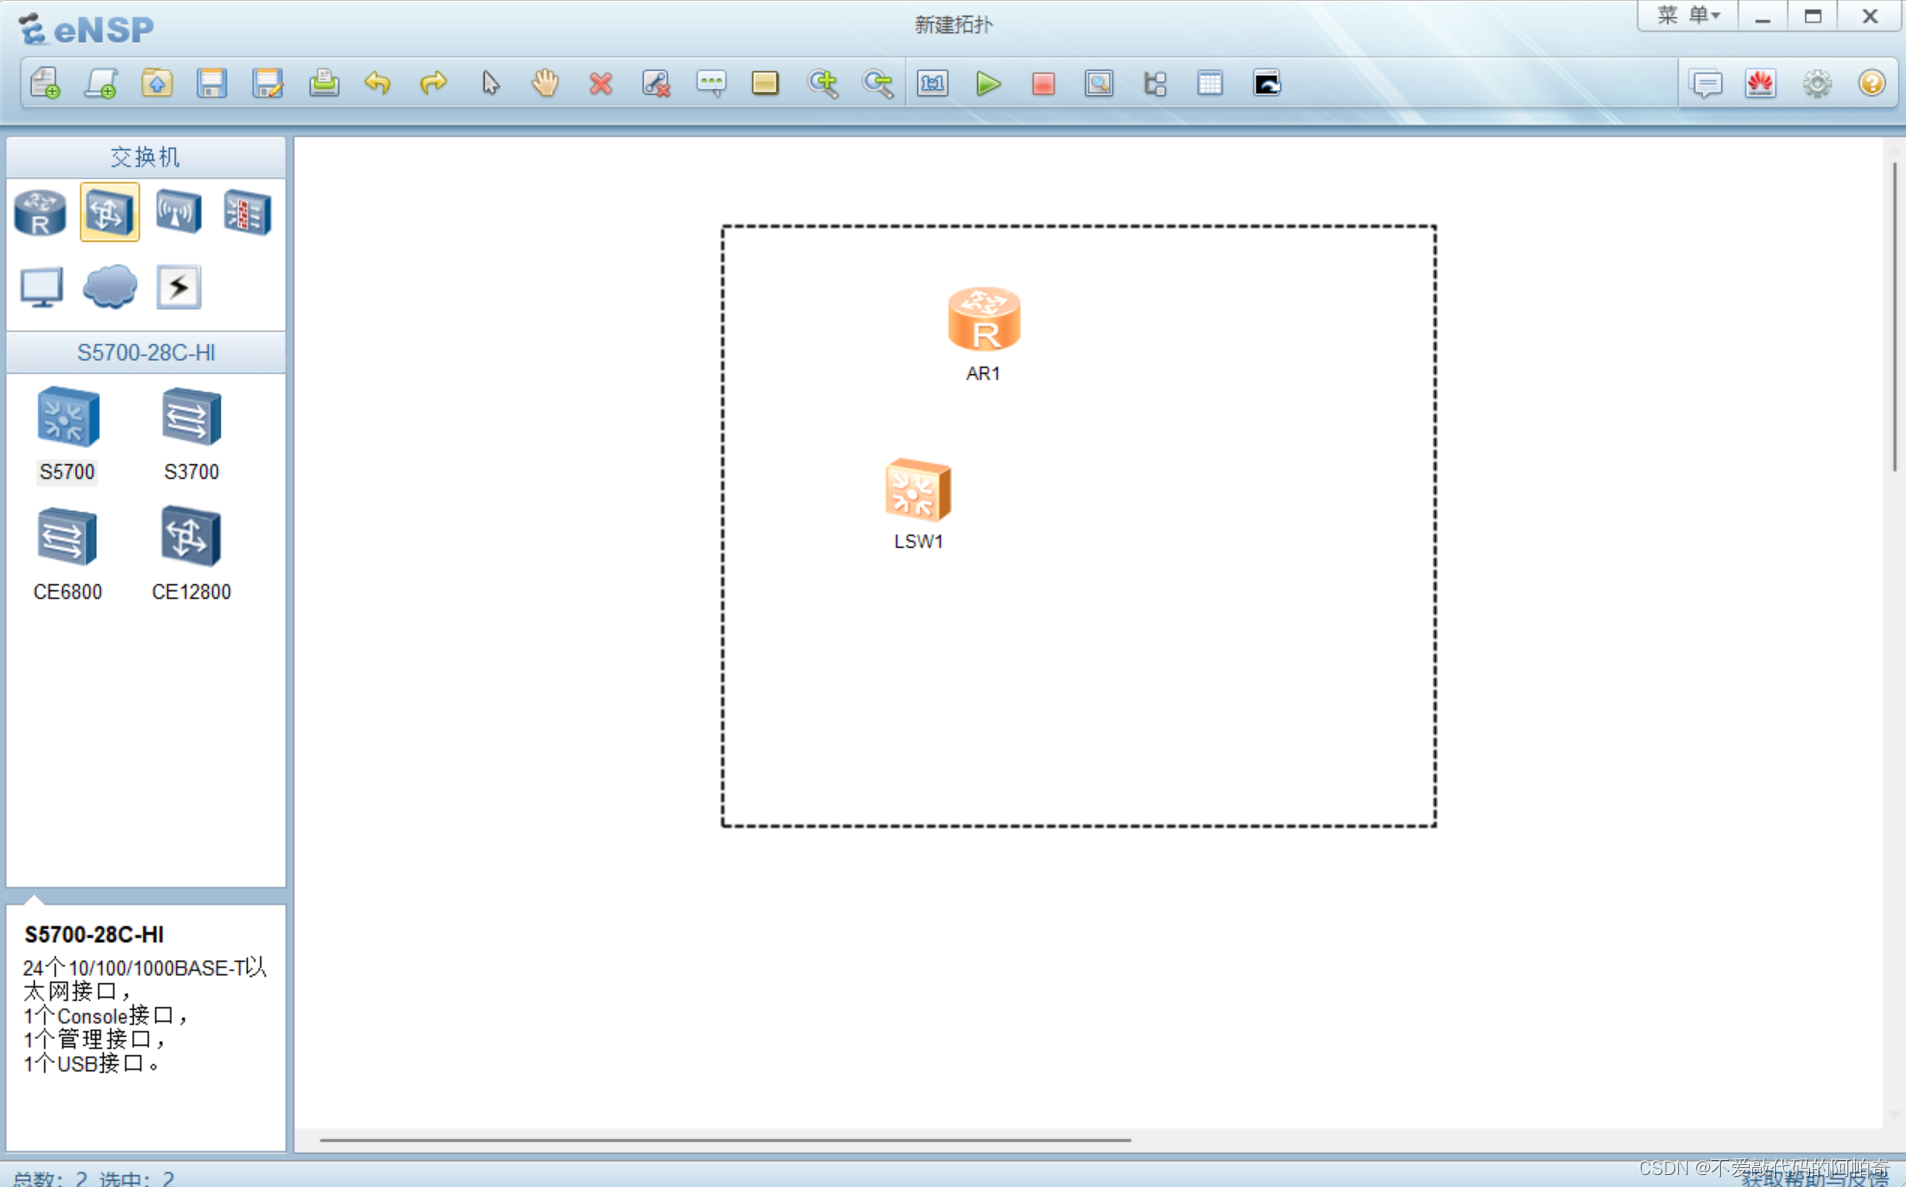Click the horizontal canvas scrollbar
The height and width of the screenshot is (1187, 1906).
(x=725, y=1139)
